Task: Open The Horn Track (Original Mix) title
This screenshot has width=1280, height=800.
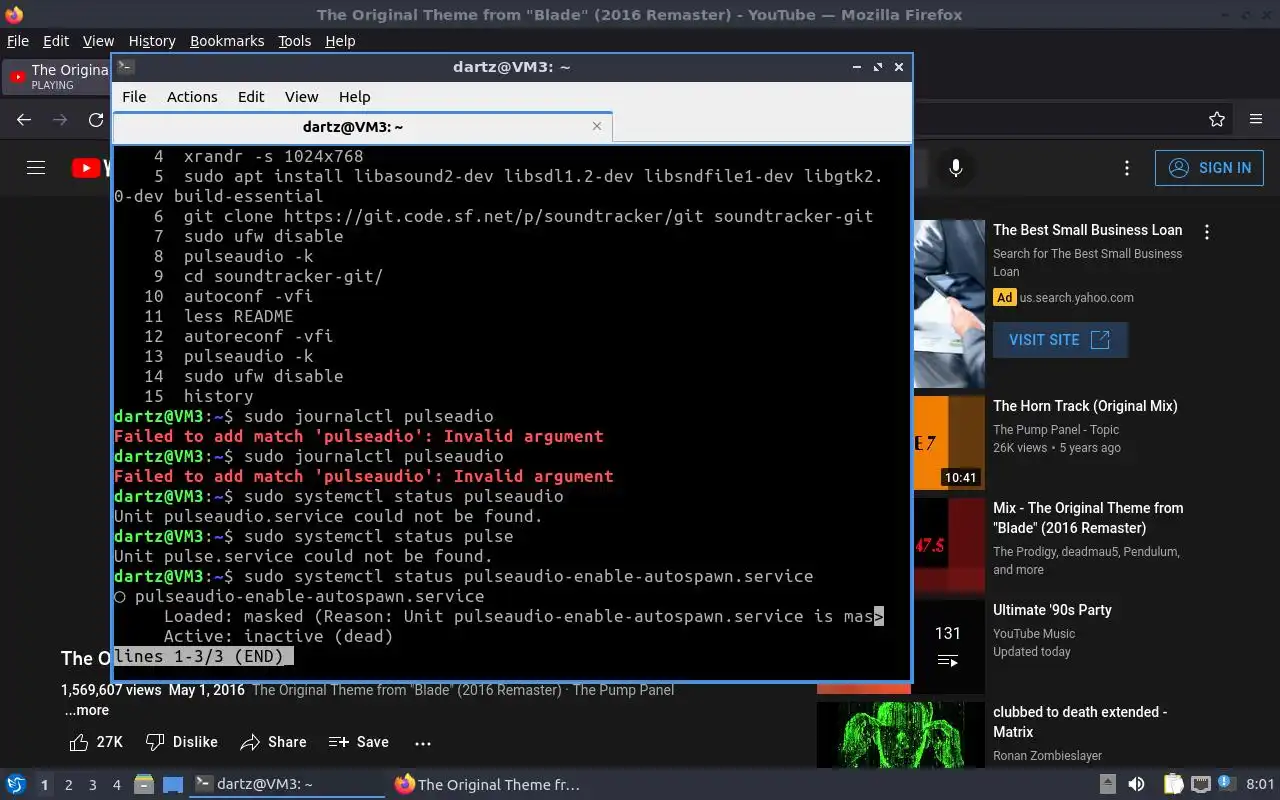Action: coord(1085,406)
